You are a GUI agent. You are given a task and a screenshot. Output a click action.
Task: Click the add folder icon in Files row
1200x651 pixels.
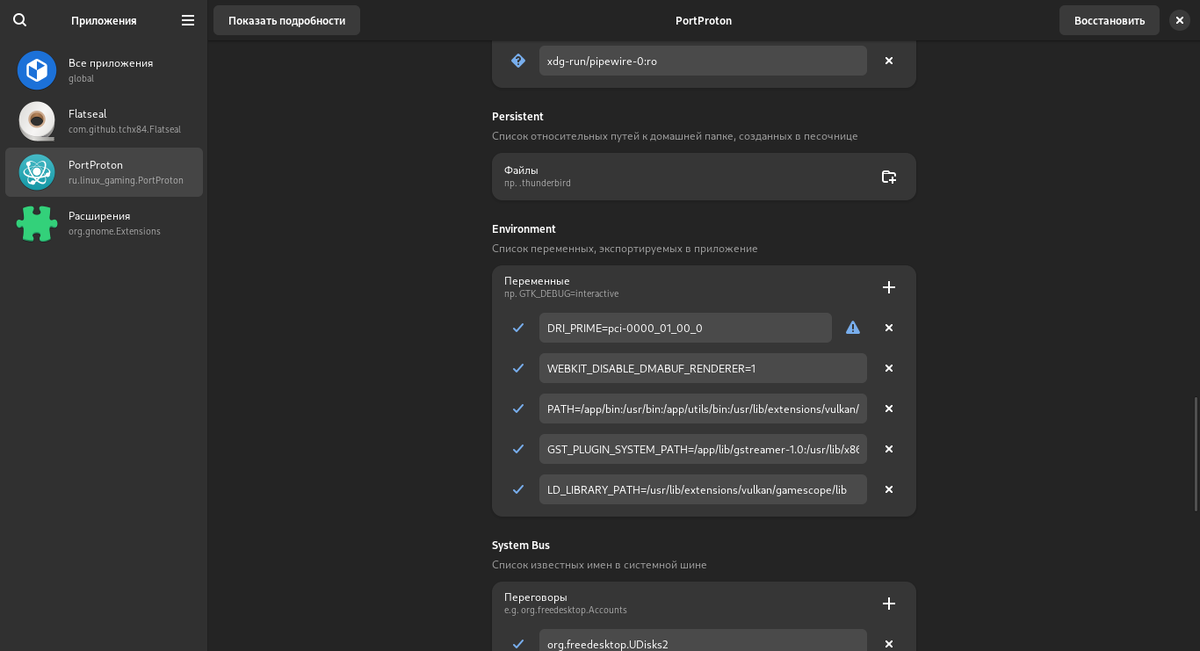889,177
